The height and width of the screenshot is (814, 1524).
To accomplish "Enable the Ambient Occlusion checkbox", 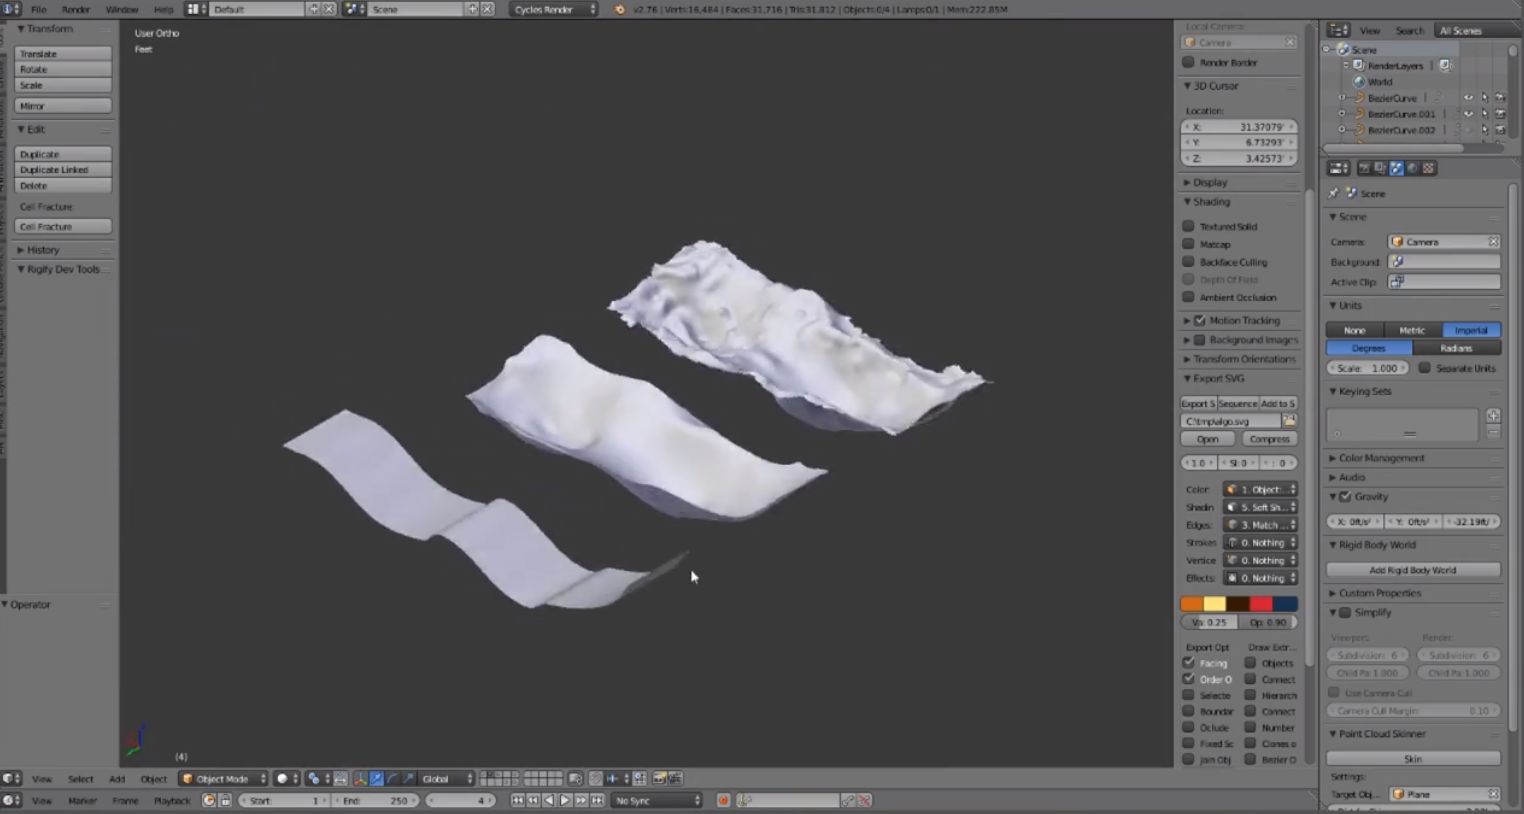I will [1189, 297].
